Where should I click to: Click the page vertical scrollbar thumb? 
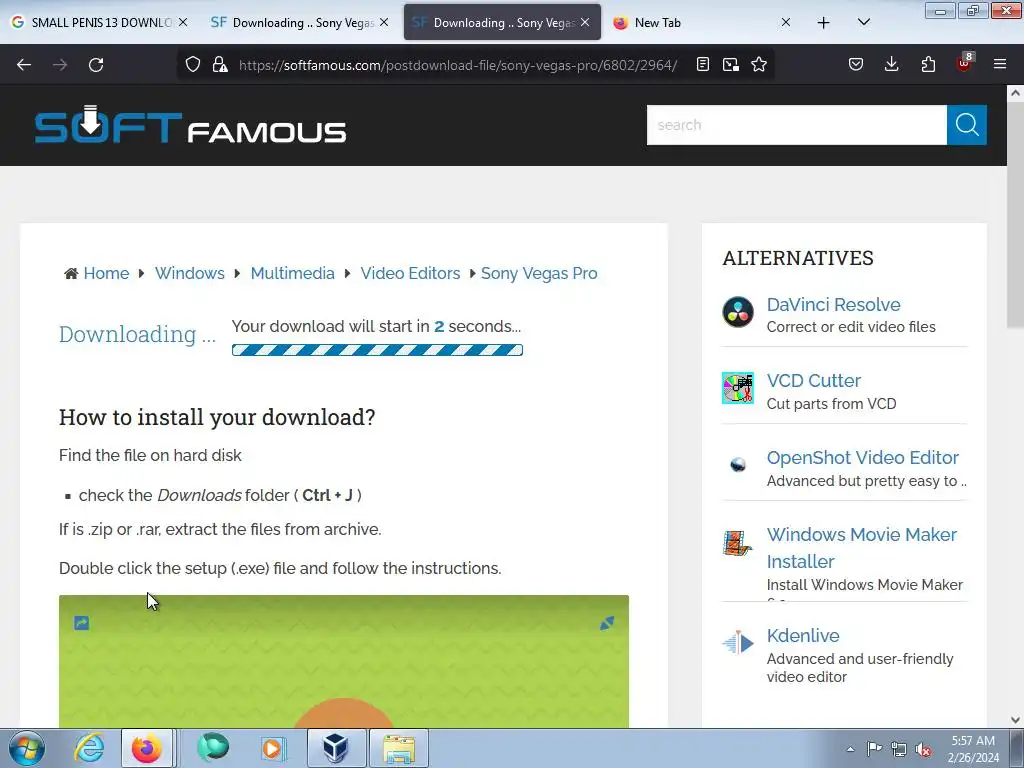1015,215
